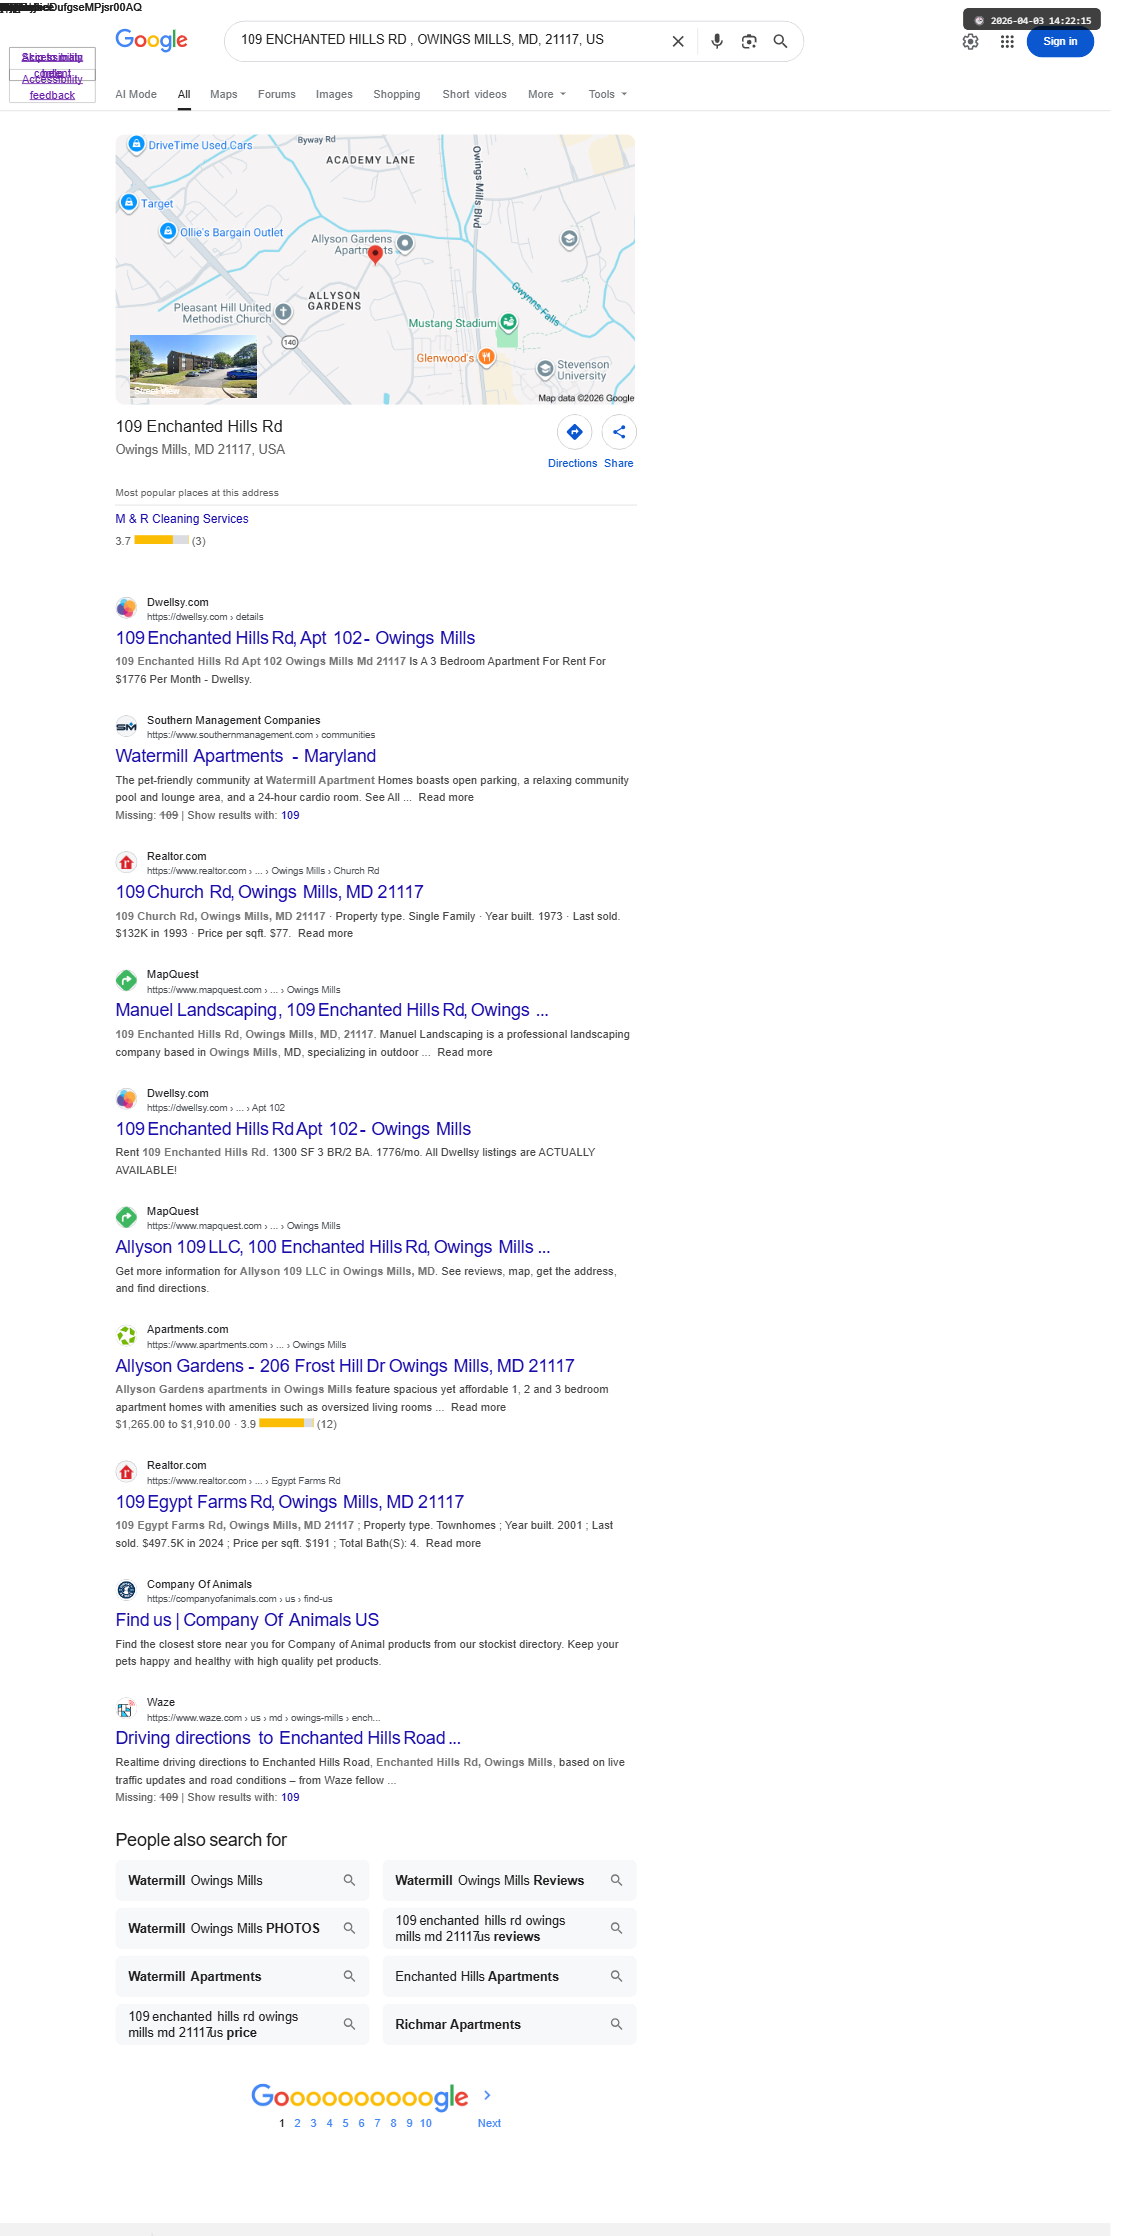
Task: Open quick settings gear icon
Action: click(x=970, y=41)
